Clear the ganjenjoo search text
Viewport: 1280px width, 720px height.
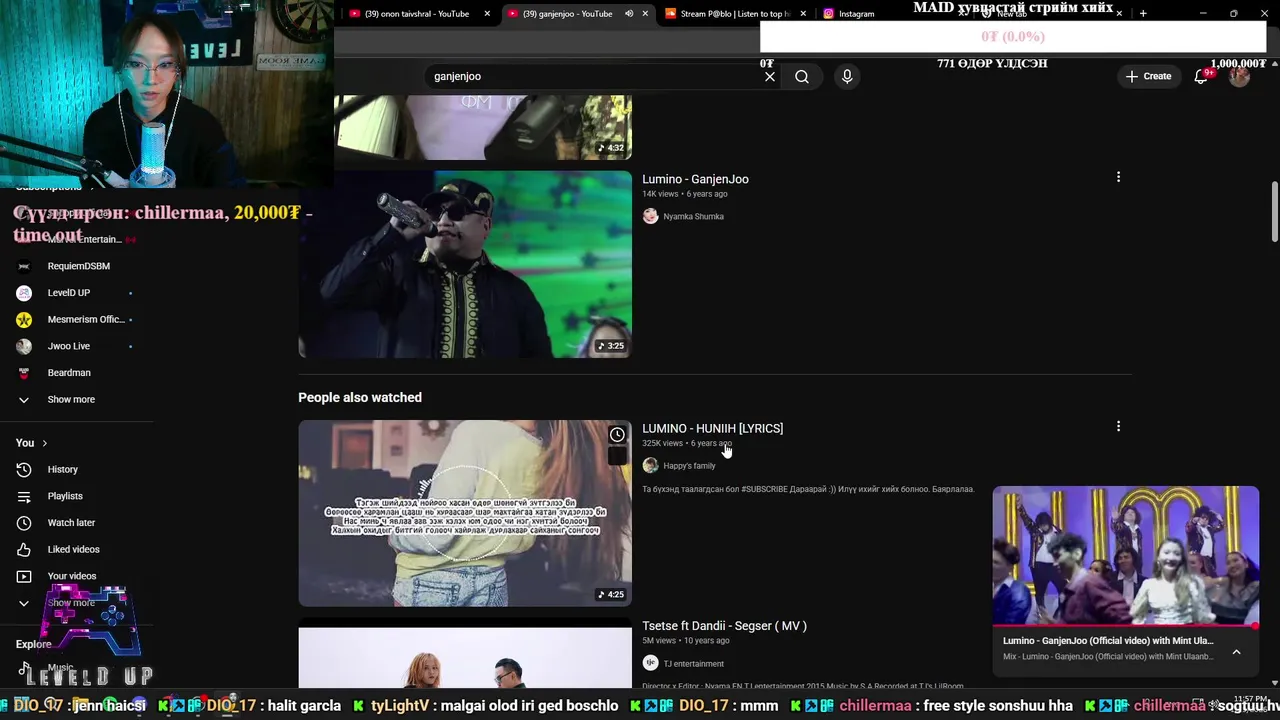pos(770,76)
